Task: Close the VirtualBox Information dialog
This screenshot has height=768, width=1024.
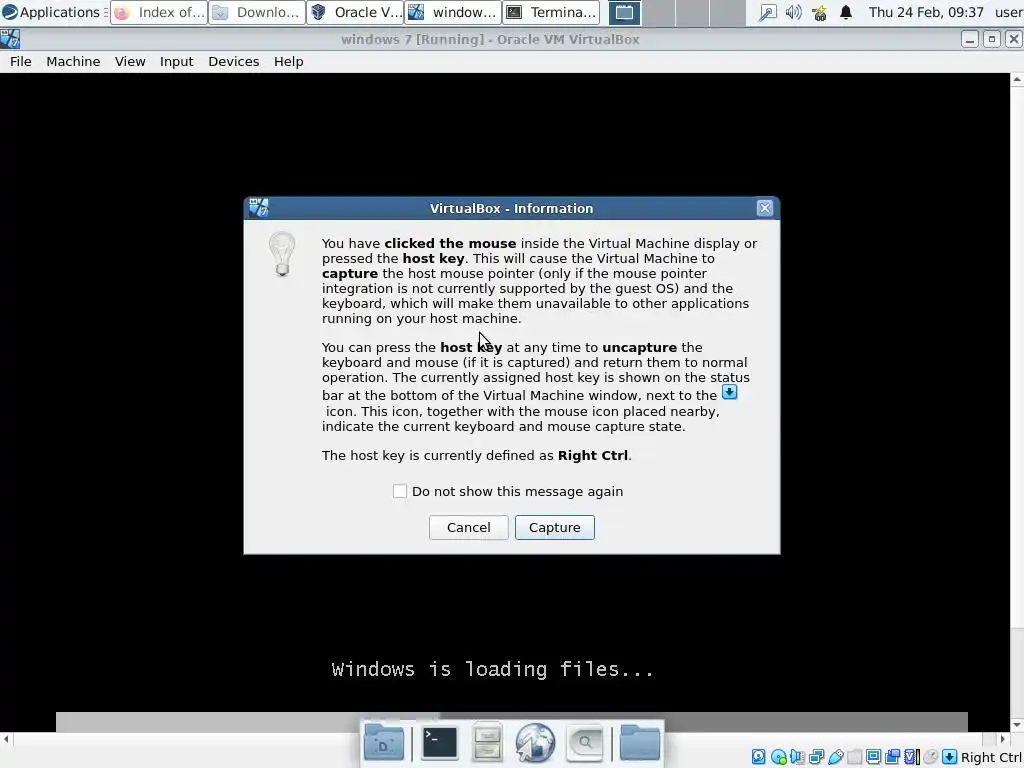Action: click(x=765, y=208)
